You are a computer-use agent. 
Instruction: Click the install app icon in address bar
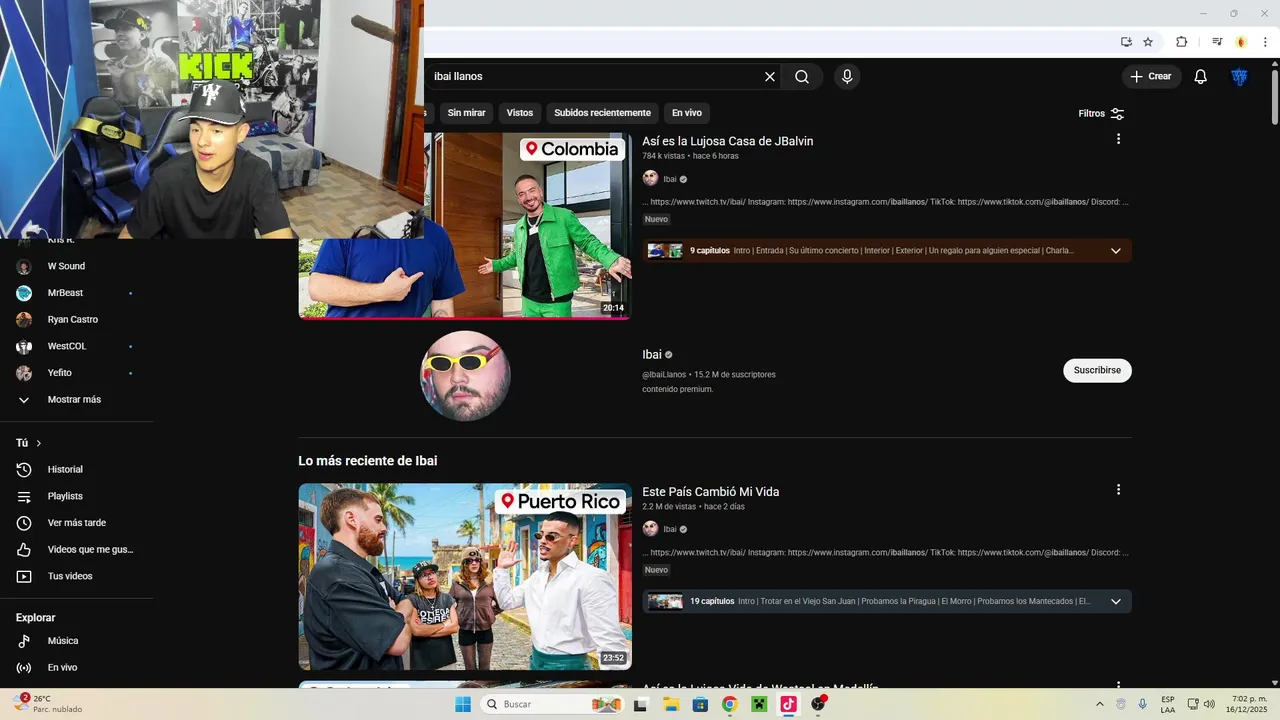point(1126,42)
